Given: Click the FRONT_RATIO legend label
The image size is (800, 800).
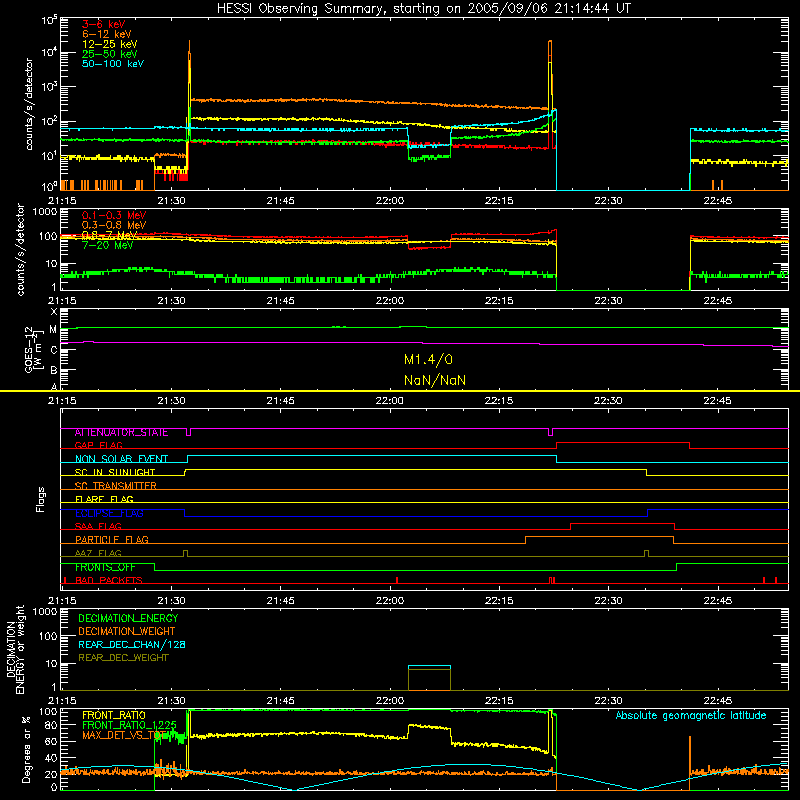Looking at the screenshot, I should [x=114, y=715].
